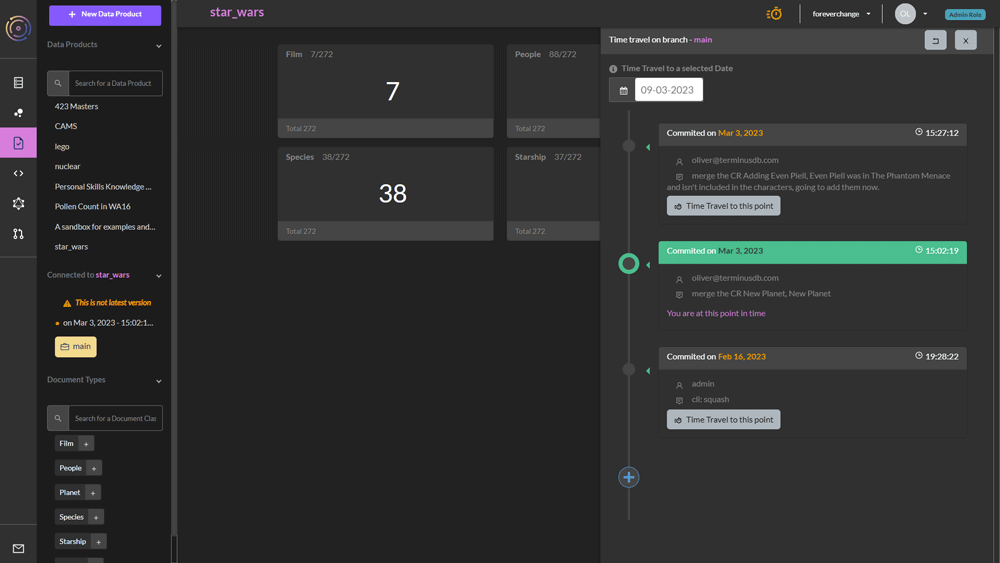Click the info icon beside Time Travel heading
The image size is (1000, 563).
(613, 69)
